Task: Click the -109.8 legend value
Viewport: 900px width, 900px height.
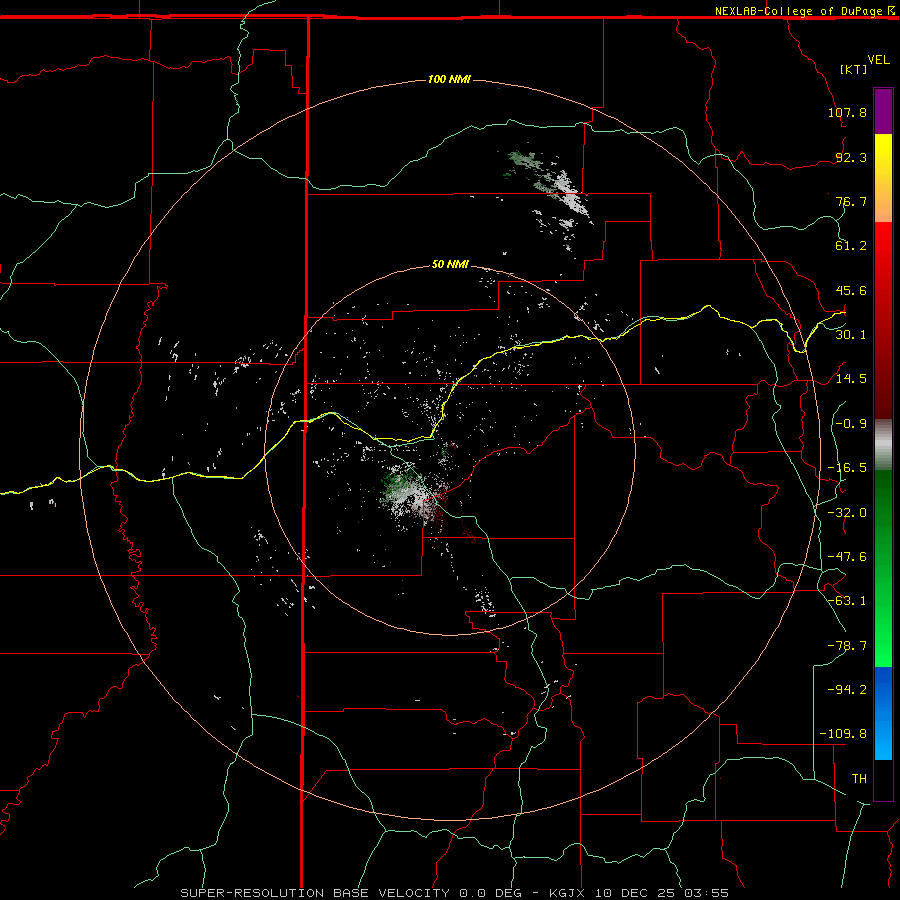Action: [844, 734]
